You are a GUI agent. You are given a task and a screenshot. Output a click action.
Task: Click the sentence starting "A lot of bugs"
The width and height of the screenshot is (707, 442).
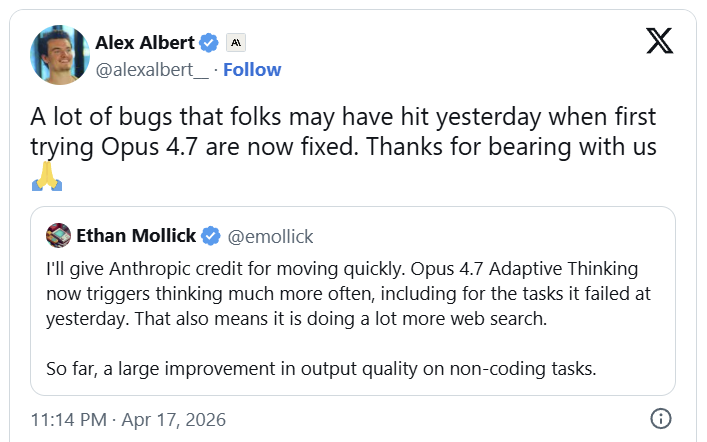(x=340, y=117)
